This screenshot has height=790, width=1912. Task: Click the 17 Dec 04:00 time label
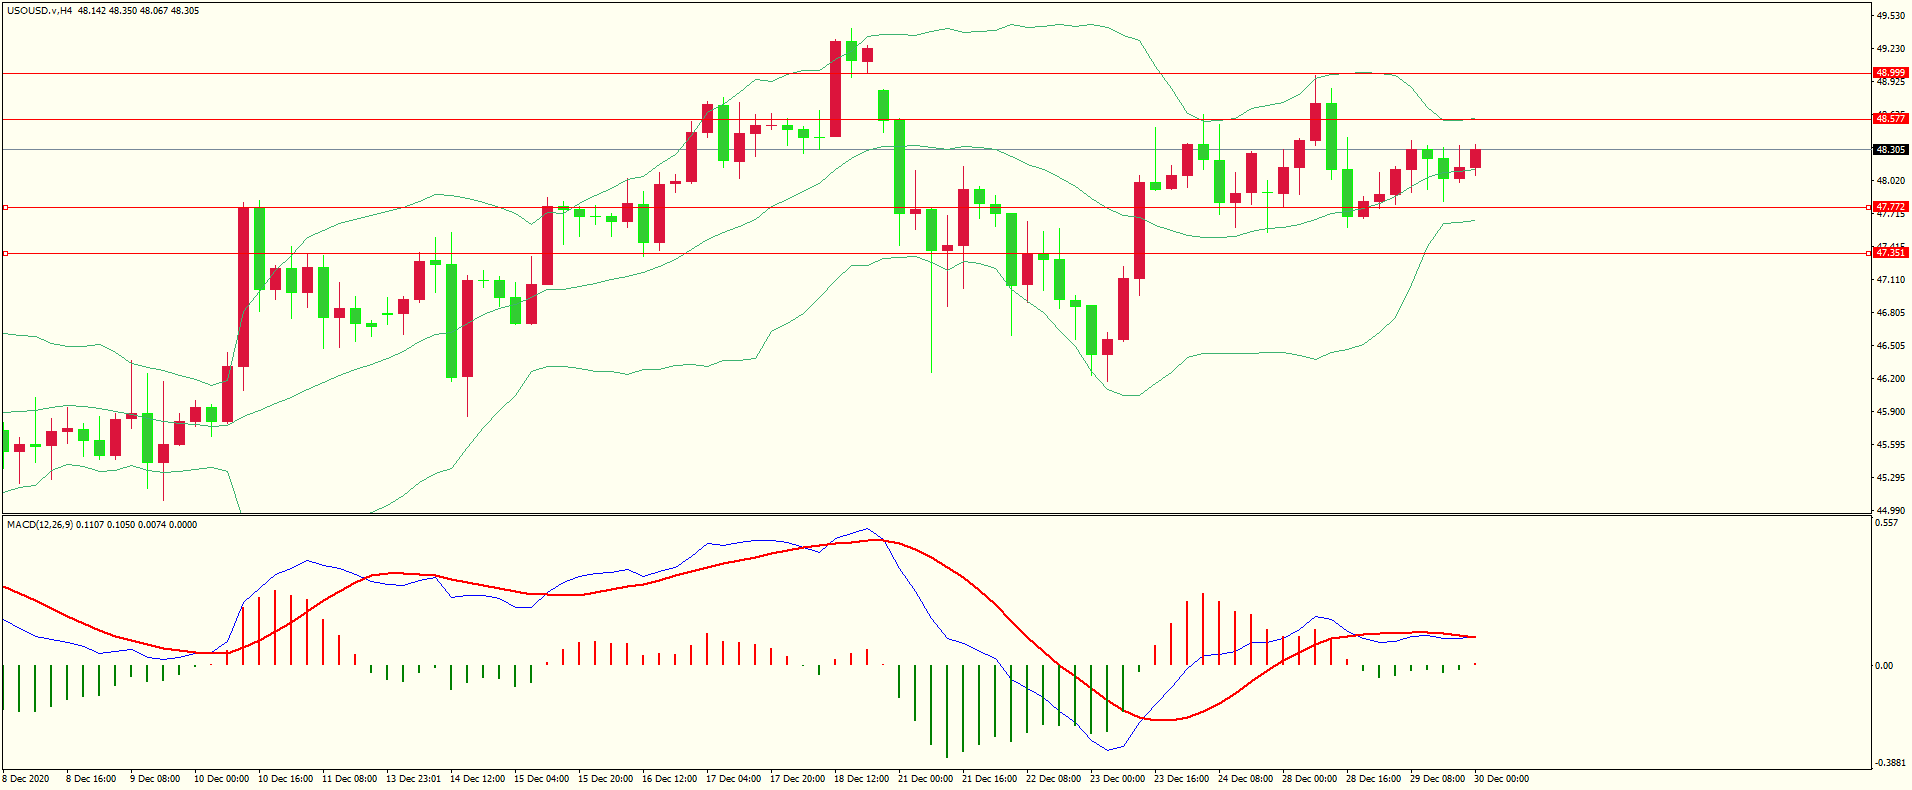(733, 779)
